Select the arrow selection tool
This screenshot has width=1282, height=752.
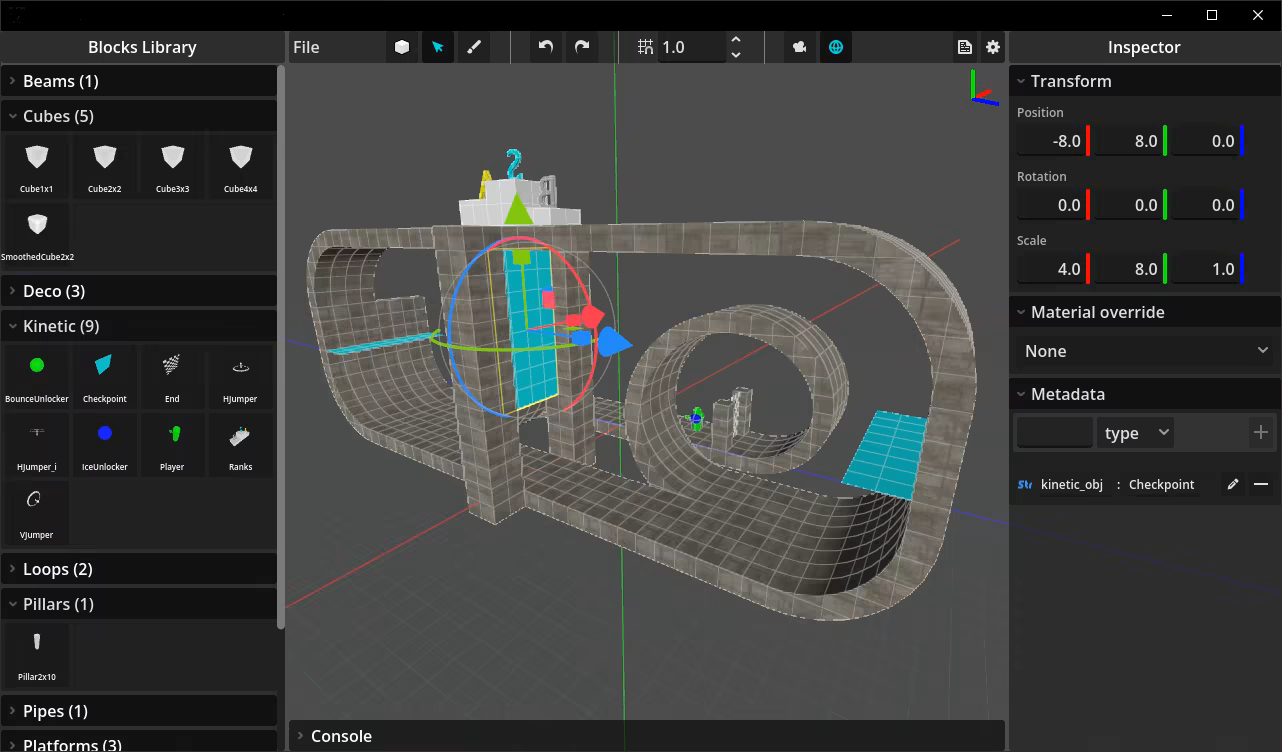pyautogui.click(x=437, y=47)
